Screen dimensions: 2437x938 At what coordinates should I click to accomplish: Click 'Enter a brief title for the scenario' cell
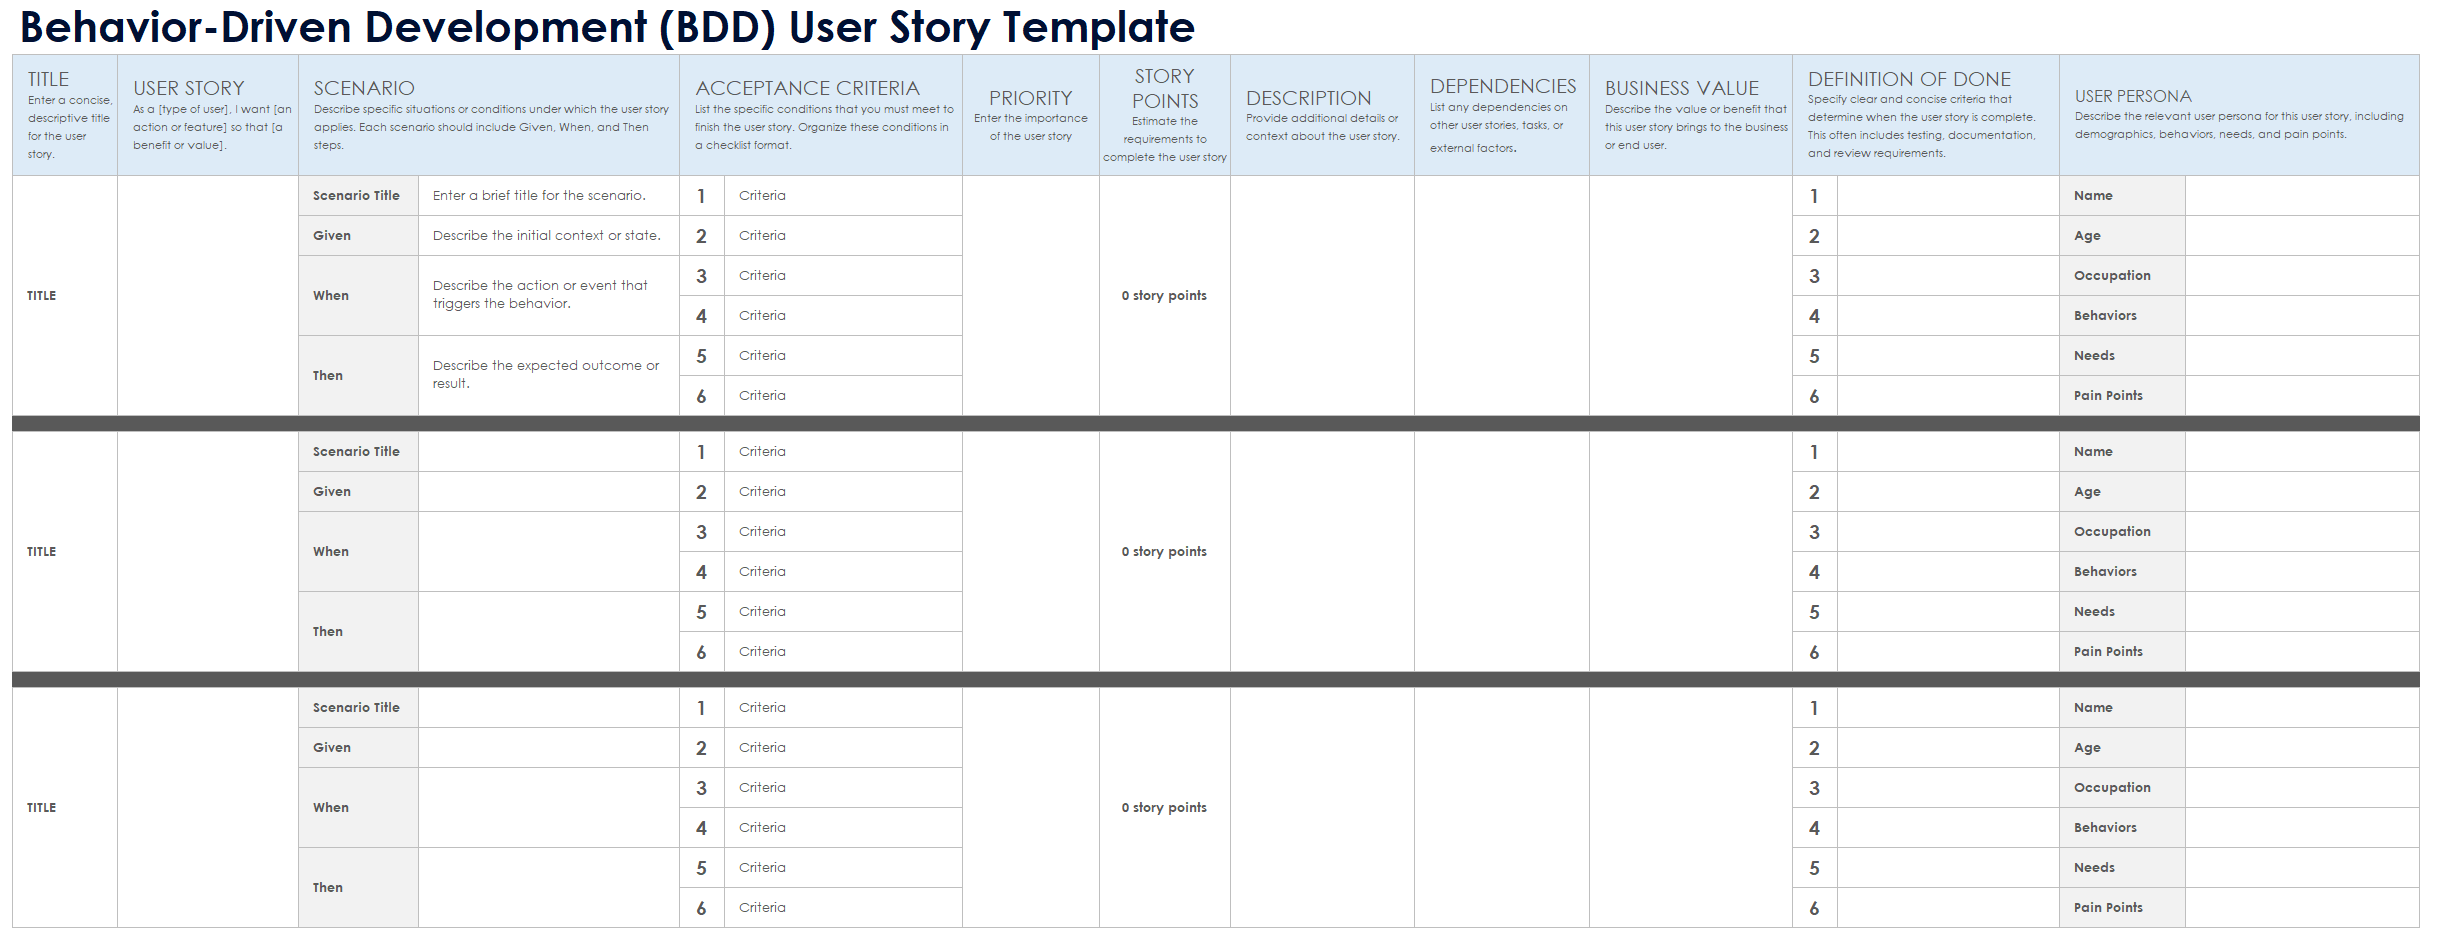[x=548, y=196]
